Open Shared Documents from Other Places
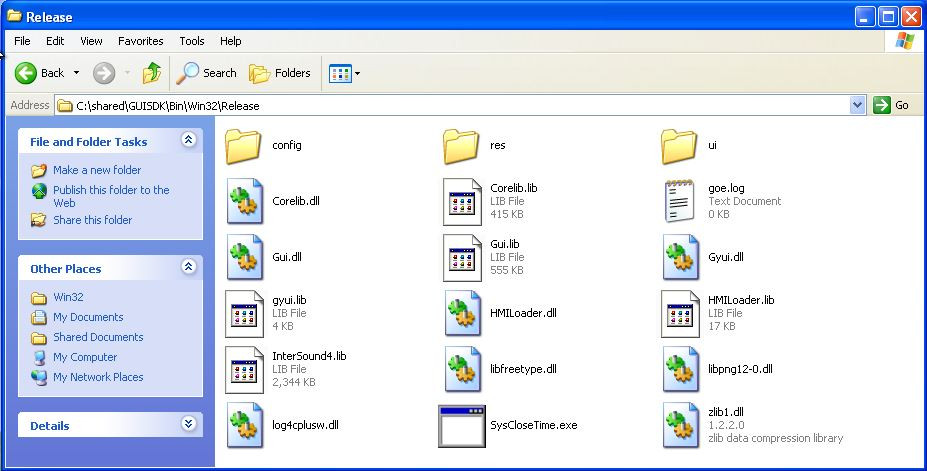 pos(98,337)
